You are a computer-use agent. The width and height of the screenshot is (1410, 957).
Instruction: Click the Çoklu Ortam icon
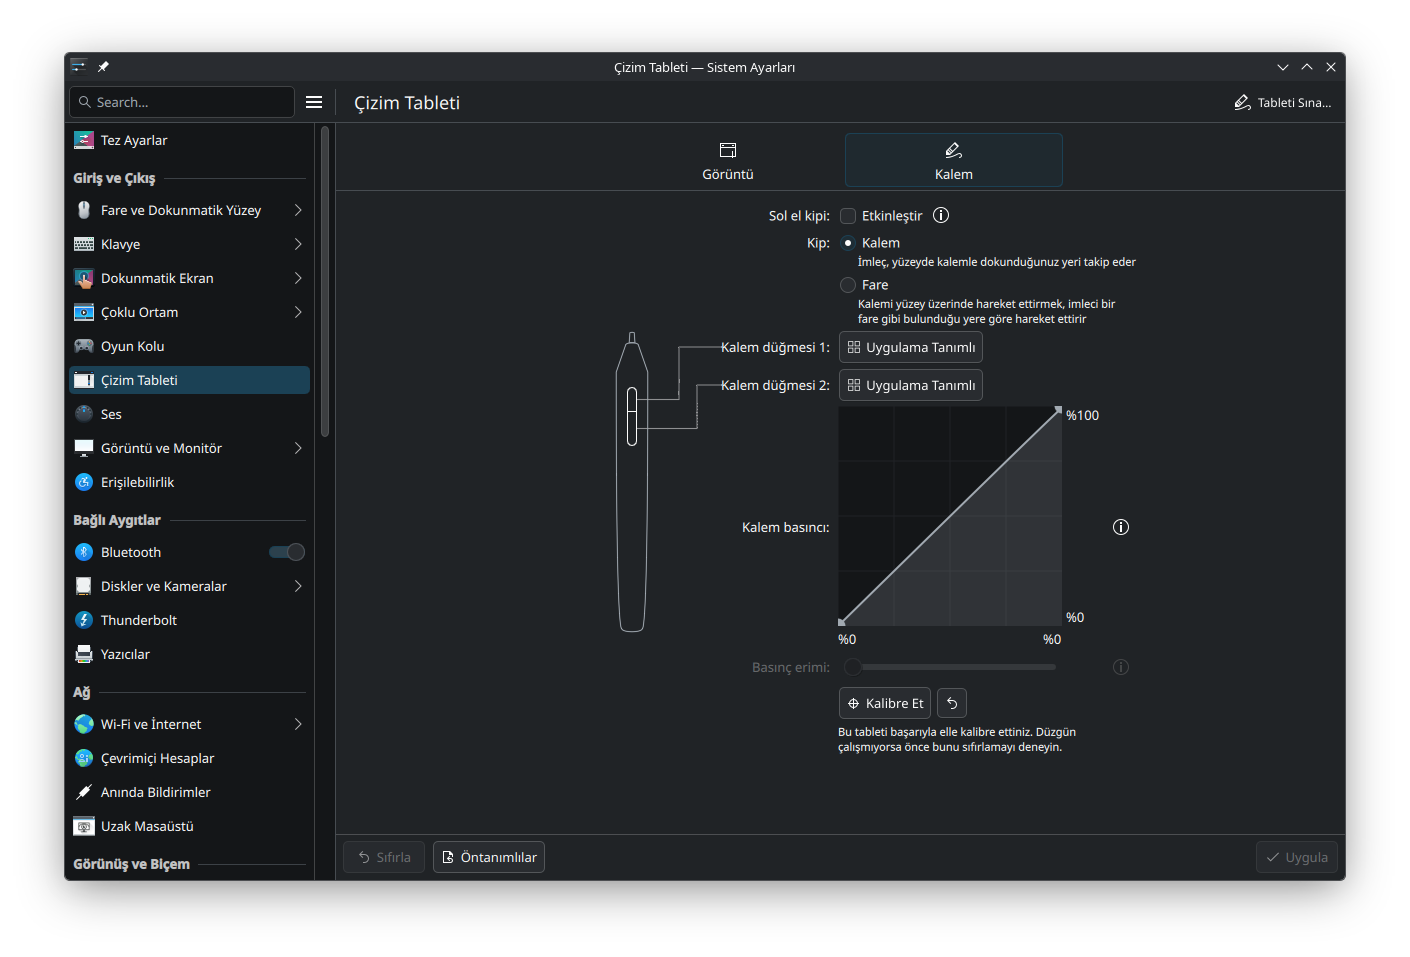click(x=84, y=312)
